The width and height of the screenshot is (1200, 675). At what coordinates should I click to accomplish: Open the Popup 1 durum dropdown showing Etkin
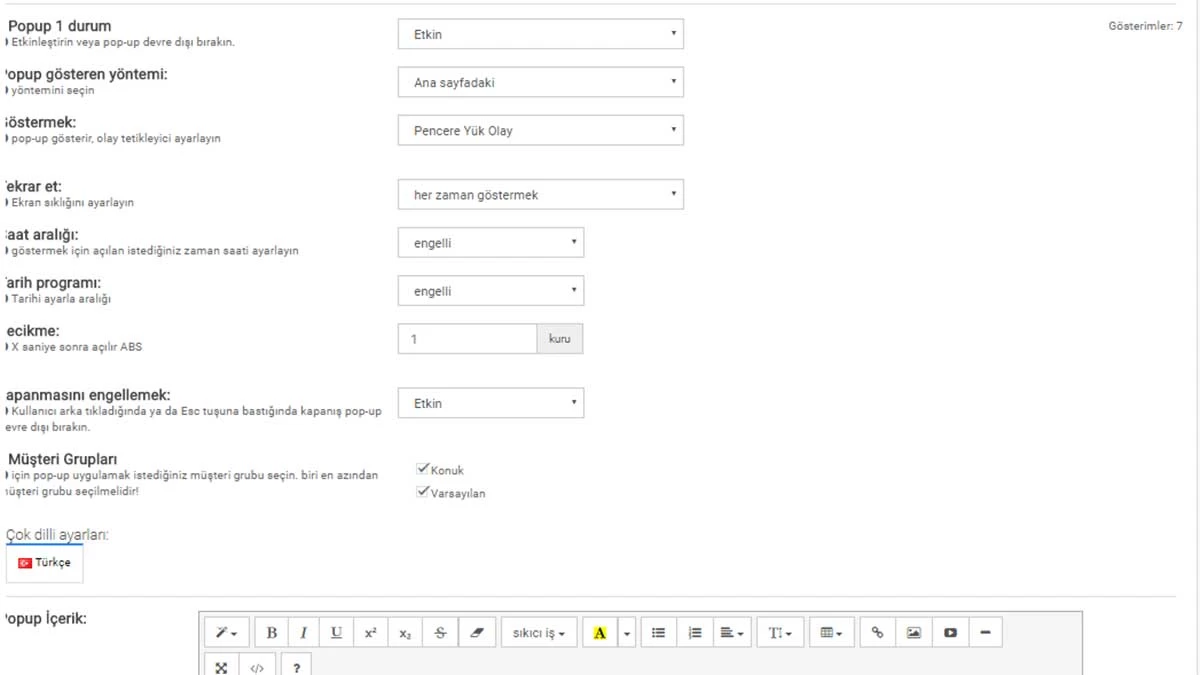[540, 33]
